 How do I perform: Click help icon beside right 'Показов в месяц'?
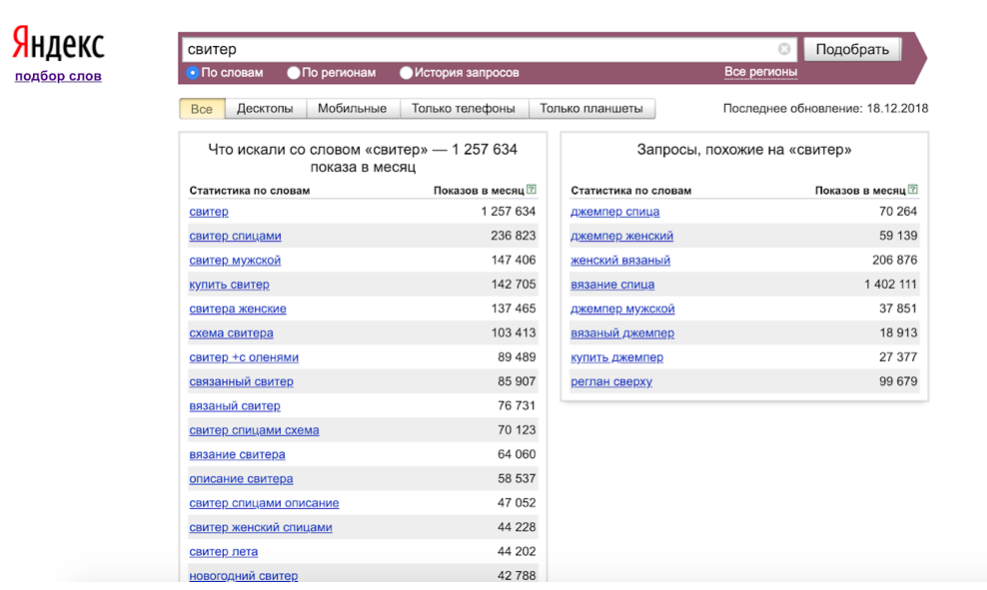(x=913, y=190)
